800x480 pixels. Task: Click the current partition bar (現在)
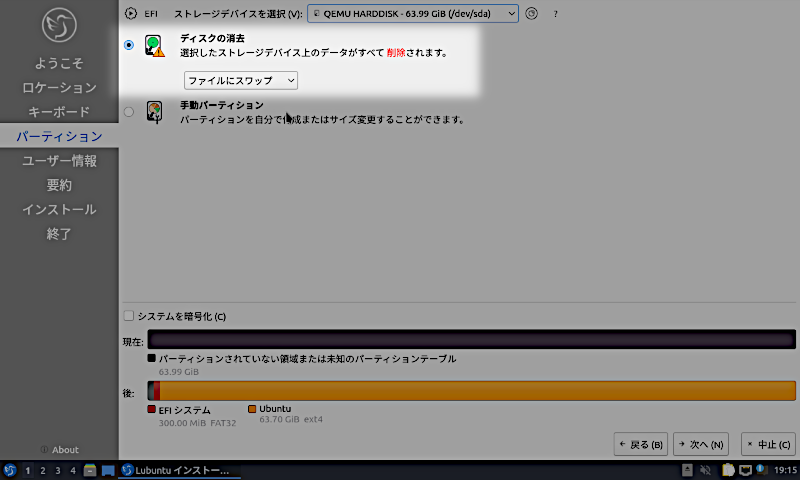(471, 339)
